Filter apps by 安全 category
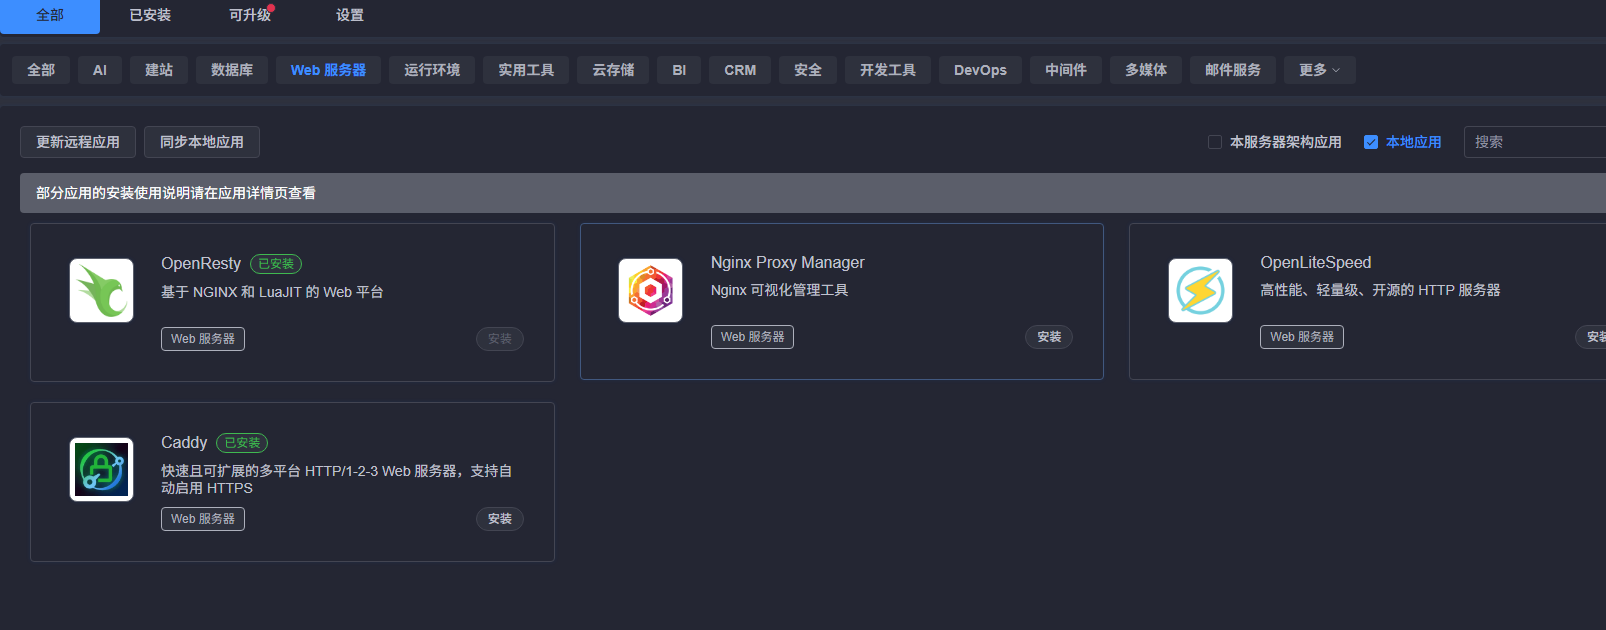The height and width of the screenshot is (630, 1606). point(808,70)
